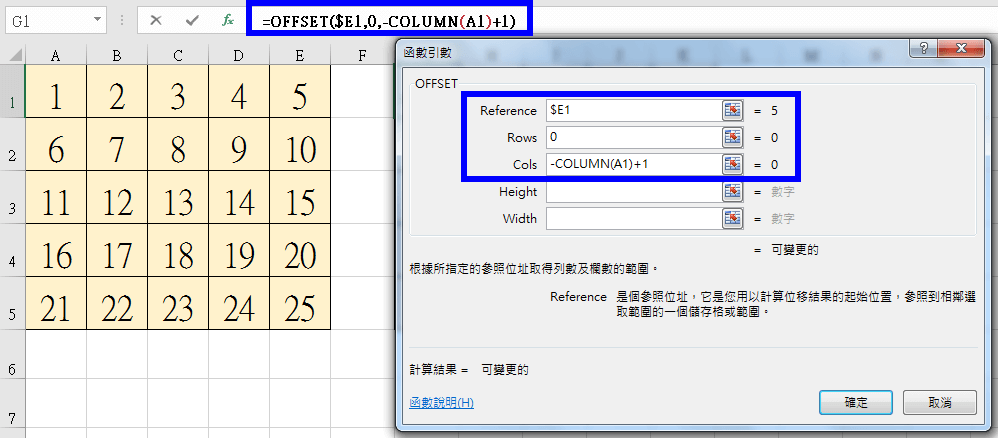Click collapse dialog icon beside Height field
This screenshot has width=998, height=438.
[733, 191]
